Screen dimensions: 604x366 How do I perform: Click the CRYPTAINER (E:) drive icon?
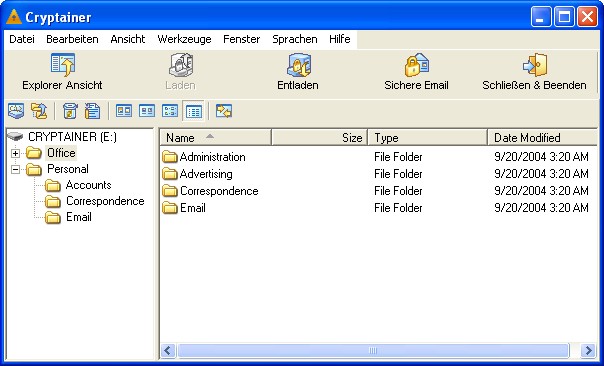pos(15,136)
